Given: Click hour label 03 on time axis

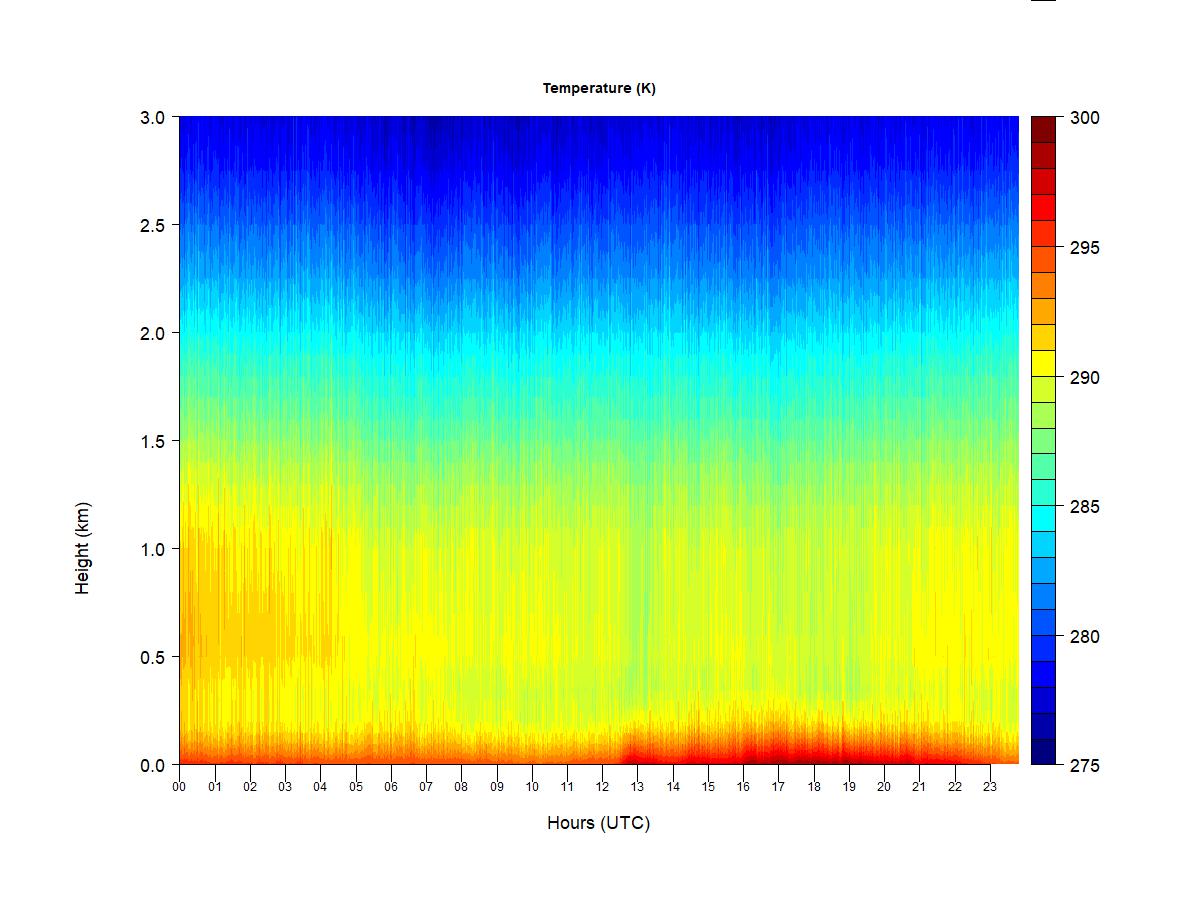Looking at the screenshot, I should 285,786.
